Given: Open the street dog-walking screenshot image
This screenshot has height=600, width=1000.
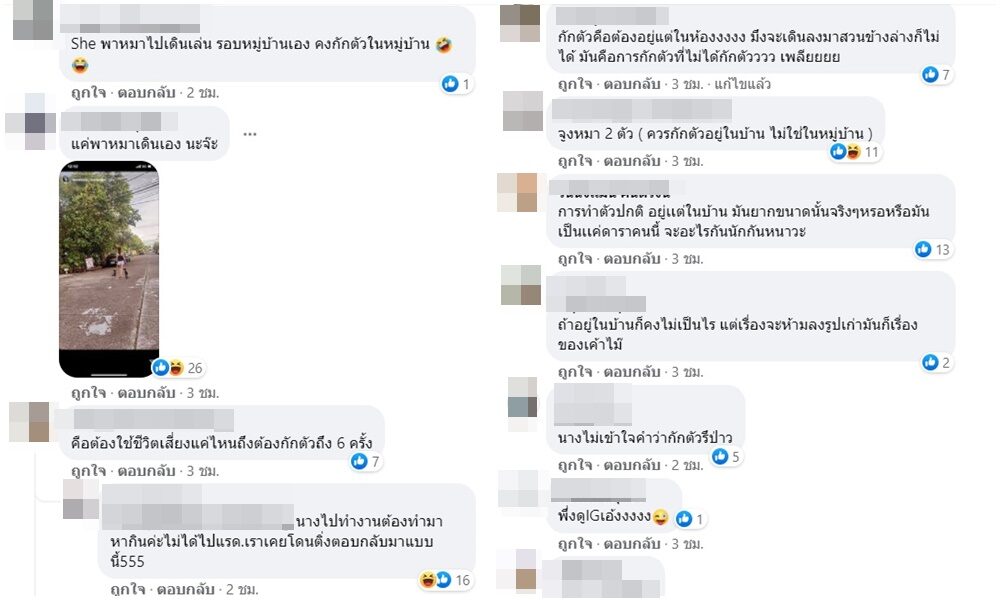Looking at the screenshot, I should 109,268.
